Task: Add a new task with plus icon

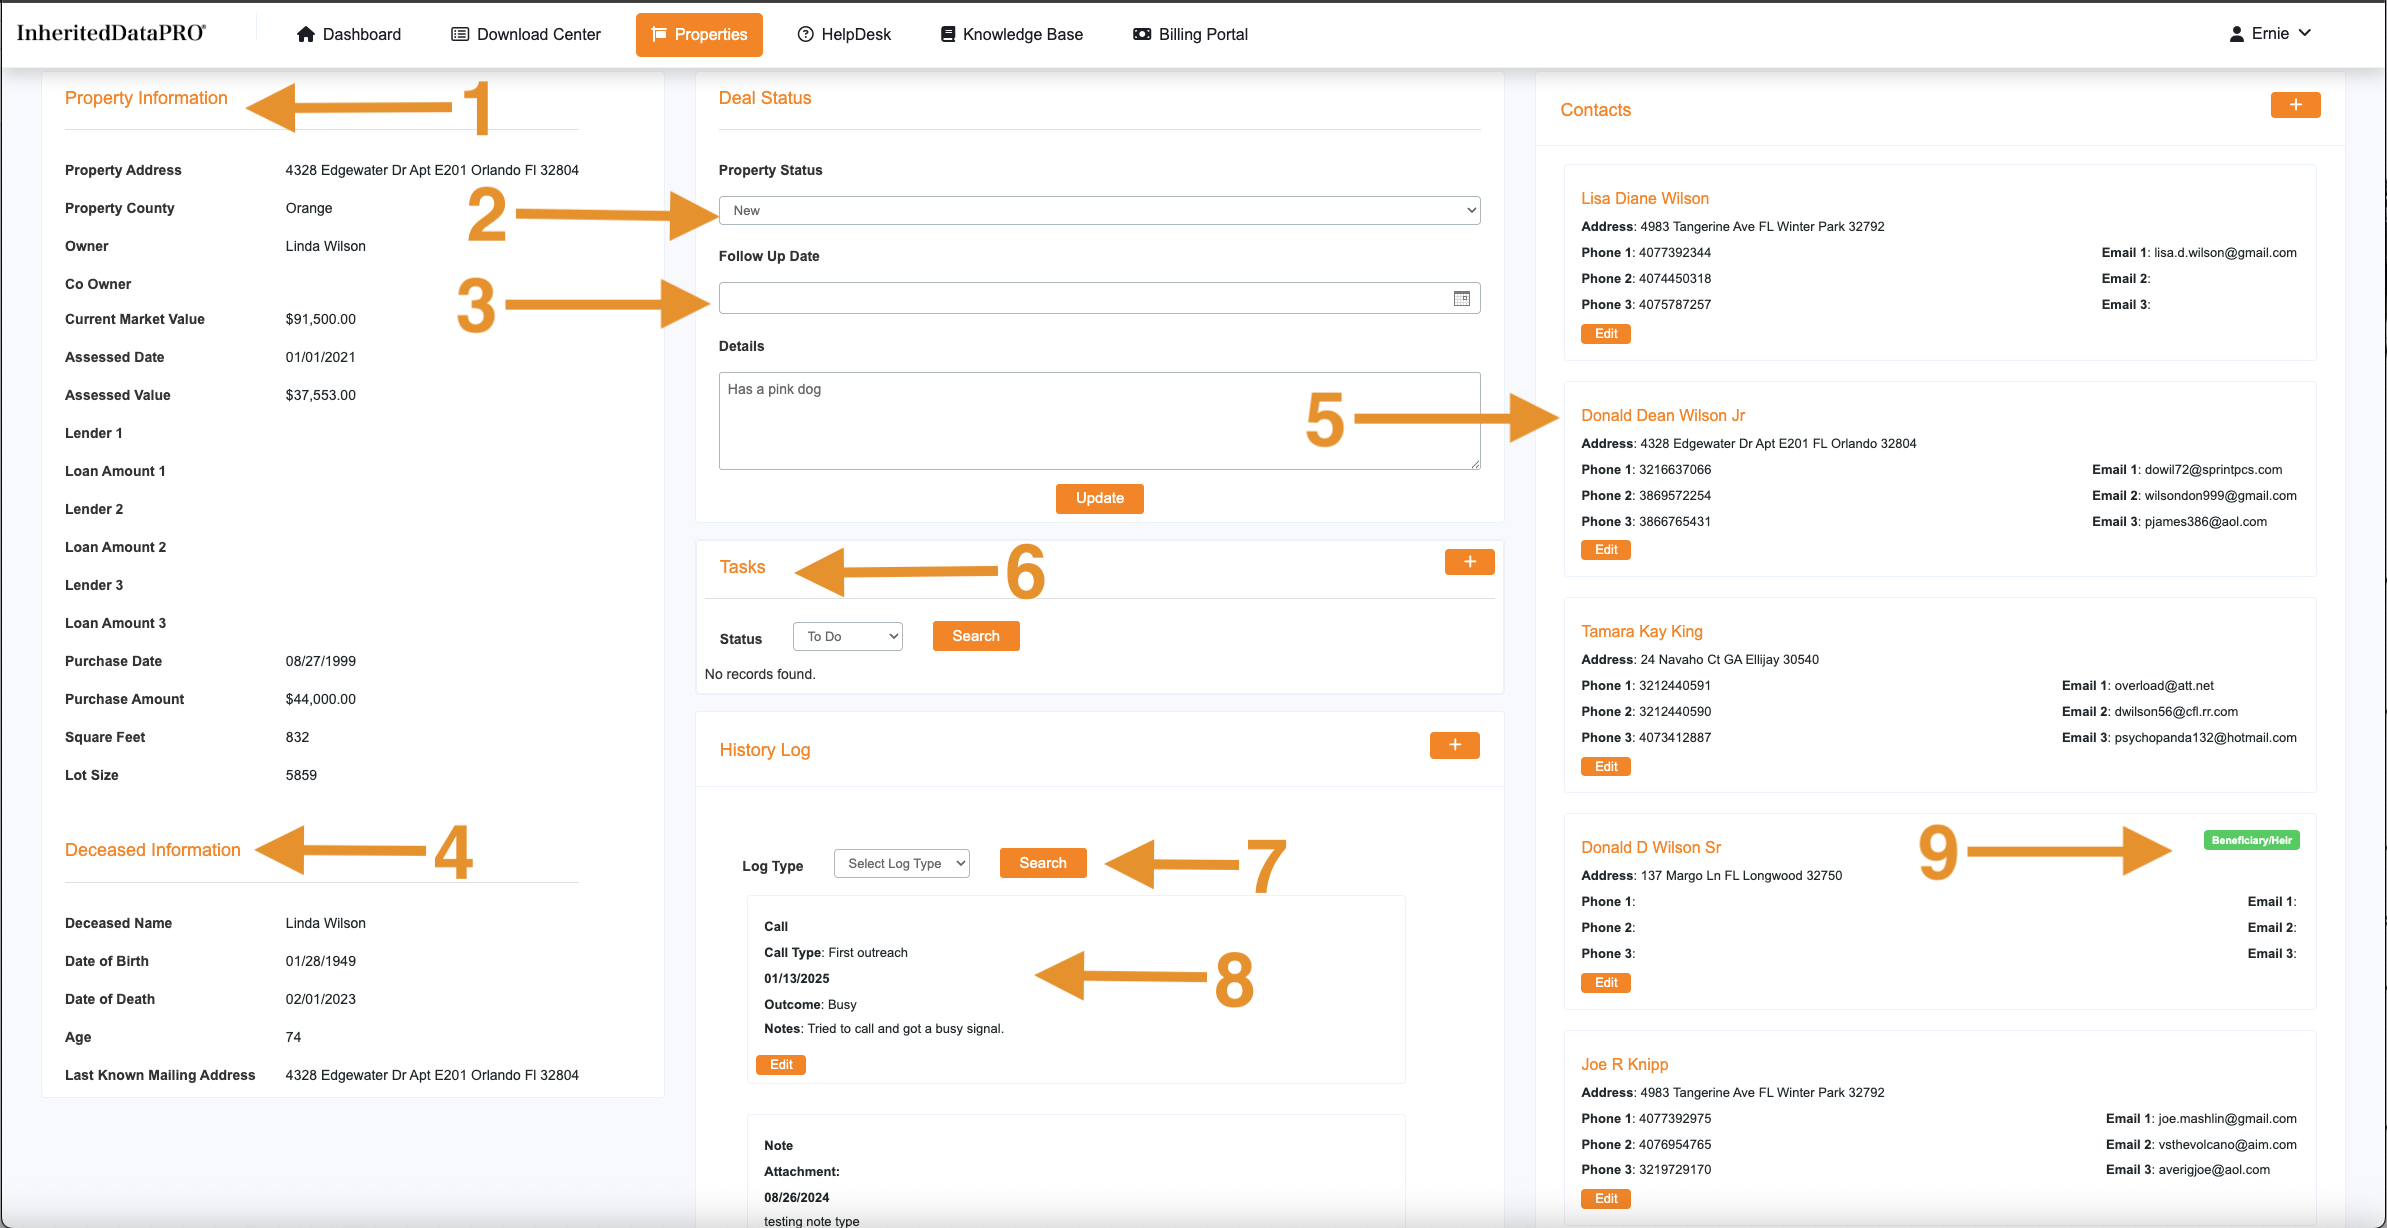Action: point(1469,562)
